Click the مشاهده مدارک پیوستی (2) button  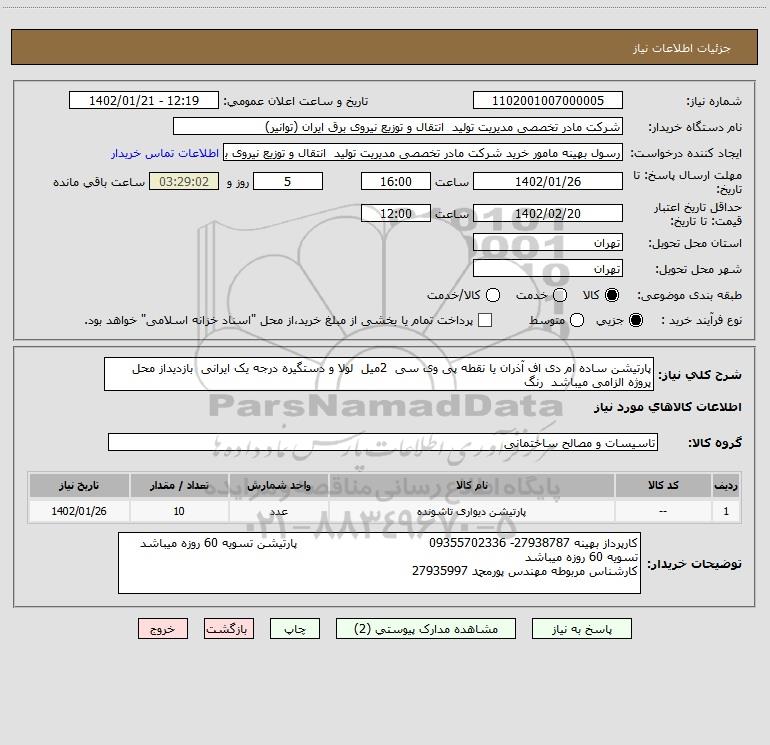[x=426, y=629]
